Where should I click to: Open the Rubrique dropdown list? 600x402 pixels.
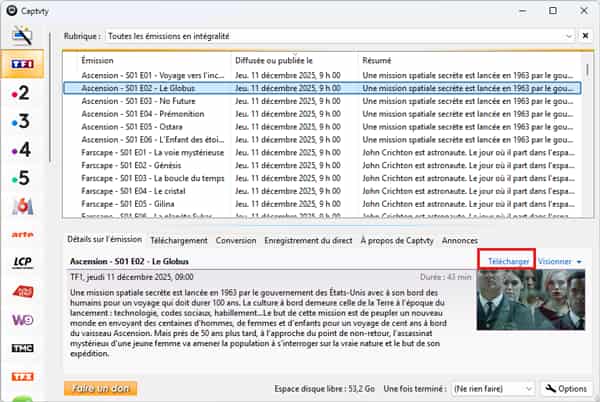coord(569,36)
